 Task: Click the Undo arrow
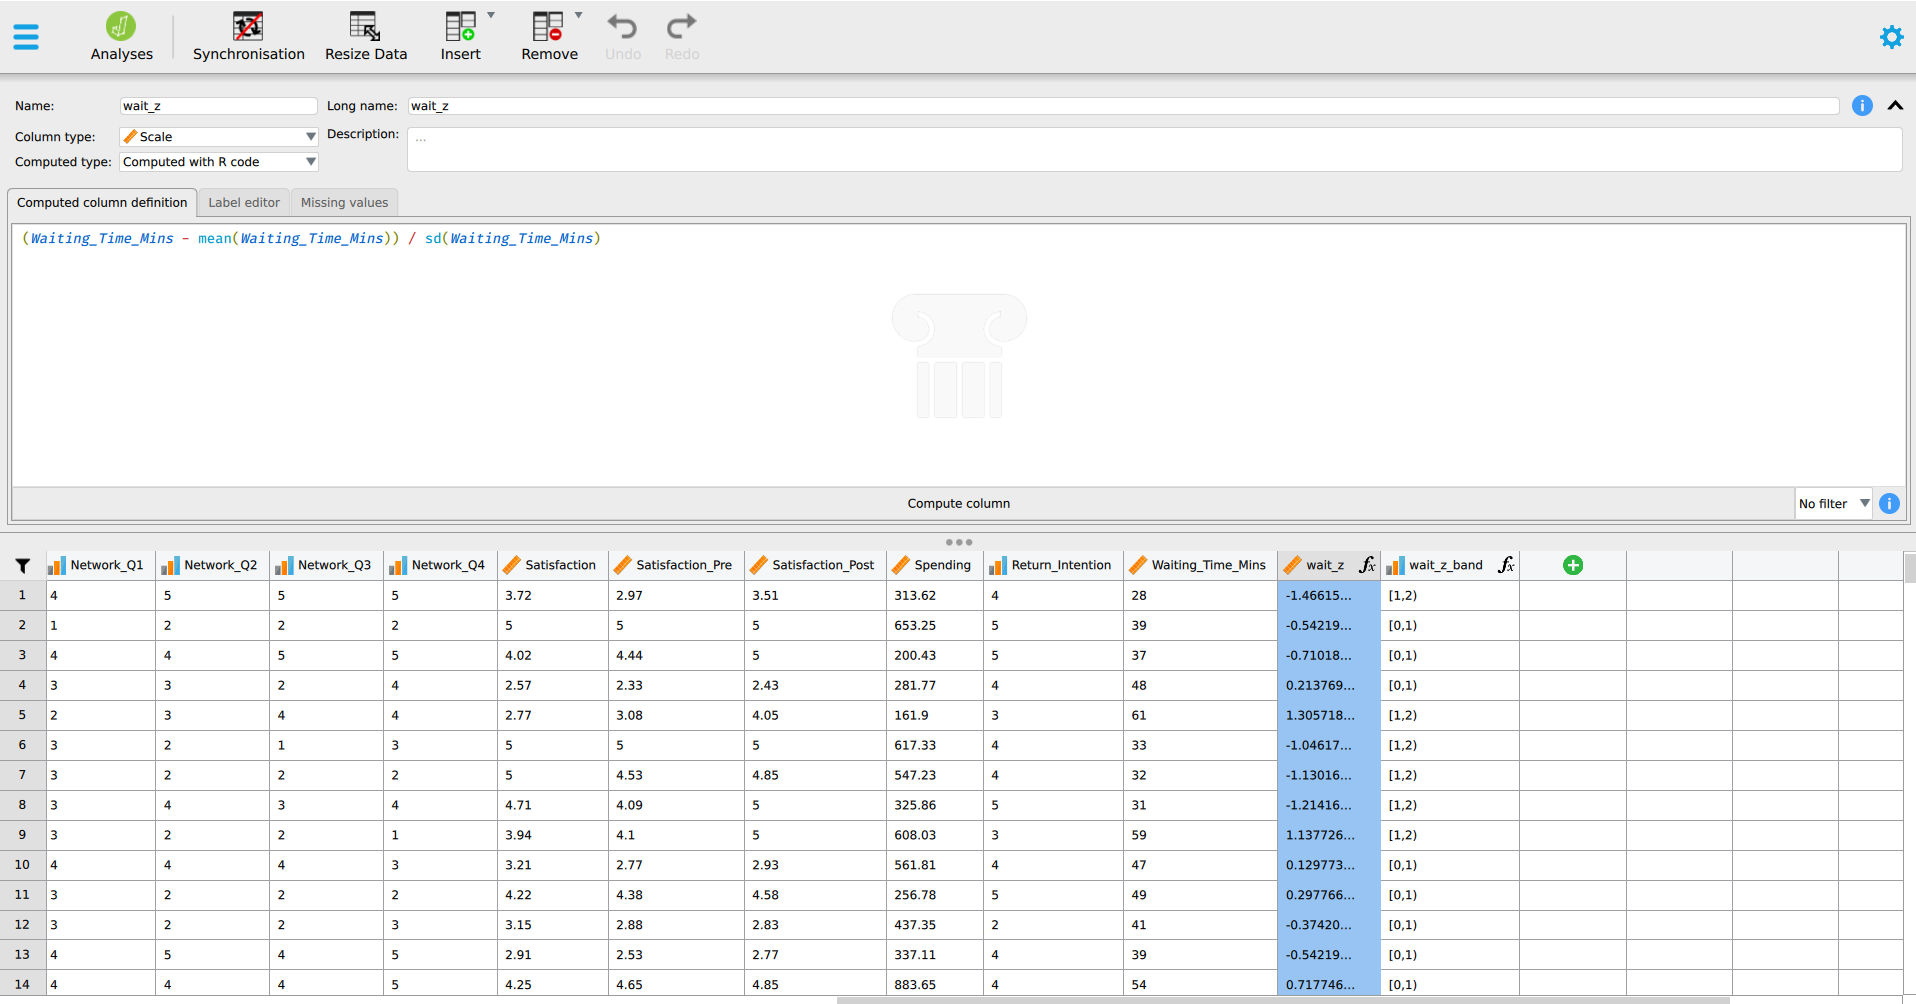pyautogui.click(x=623, y=37)
